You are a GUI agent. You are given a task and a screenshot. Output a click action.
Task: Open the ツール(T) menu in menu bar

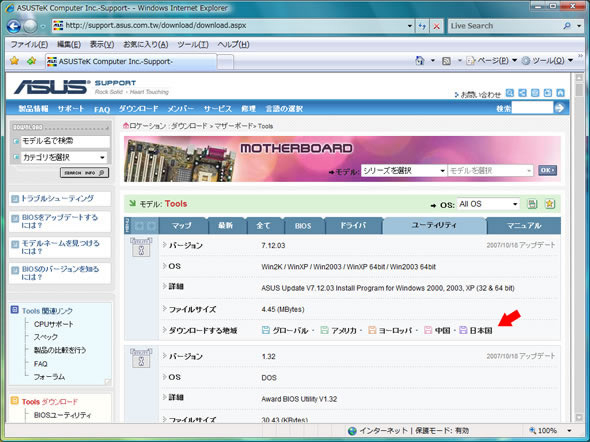click(x=193, y=44)
